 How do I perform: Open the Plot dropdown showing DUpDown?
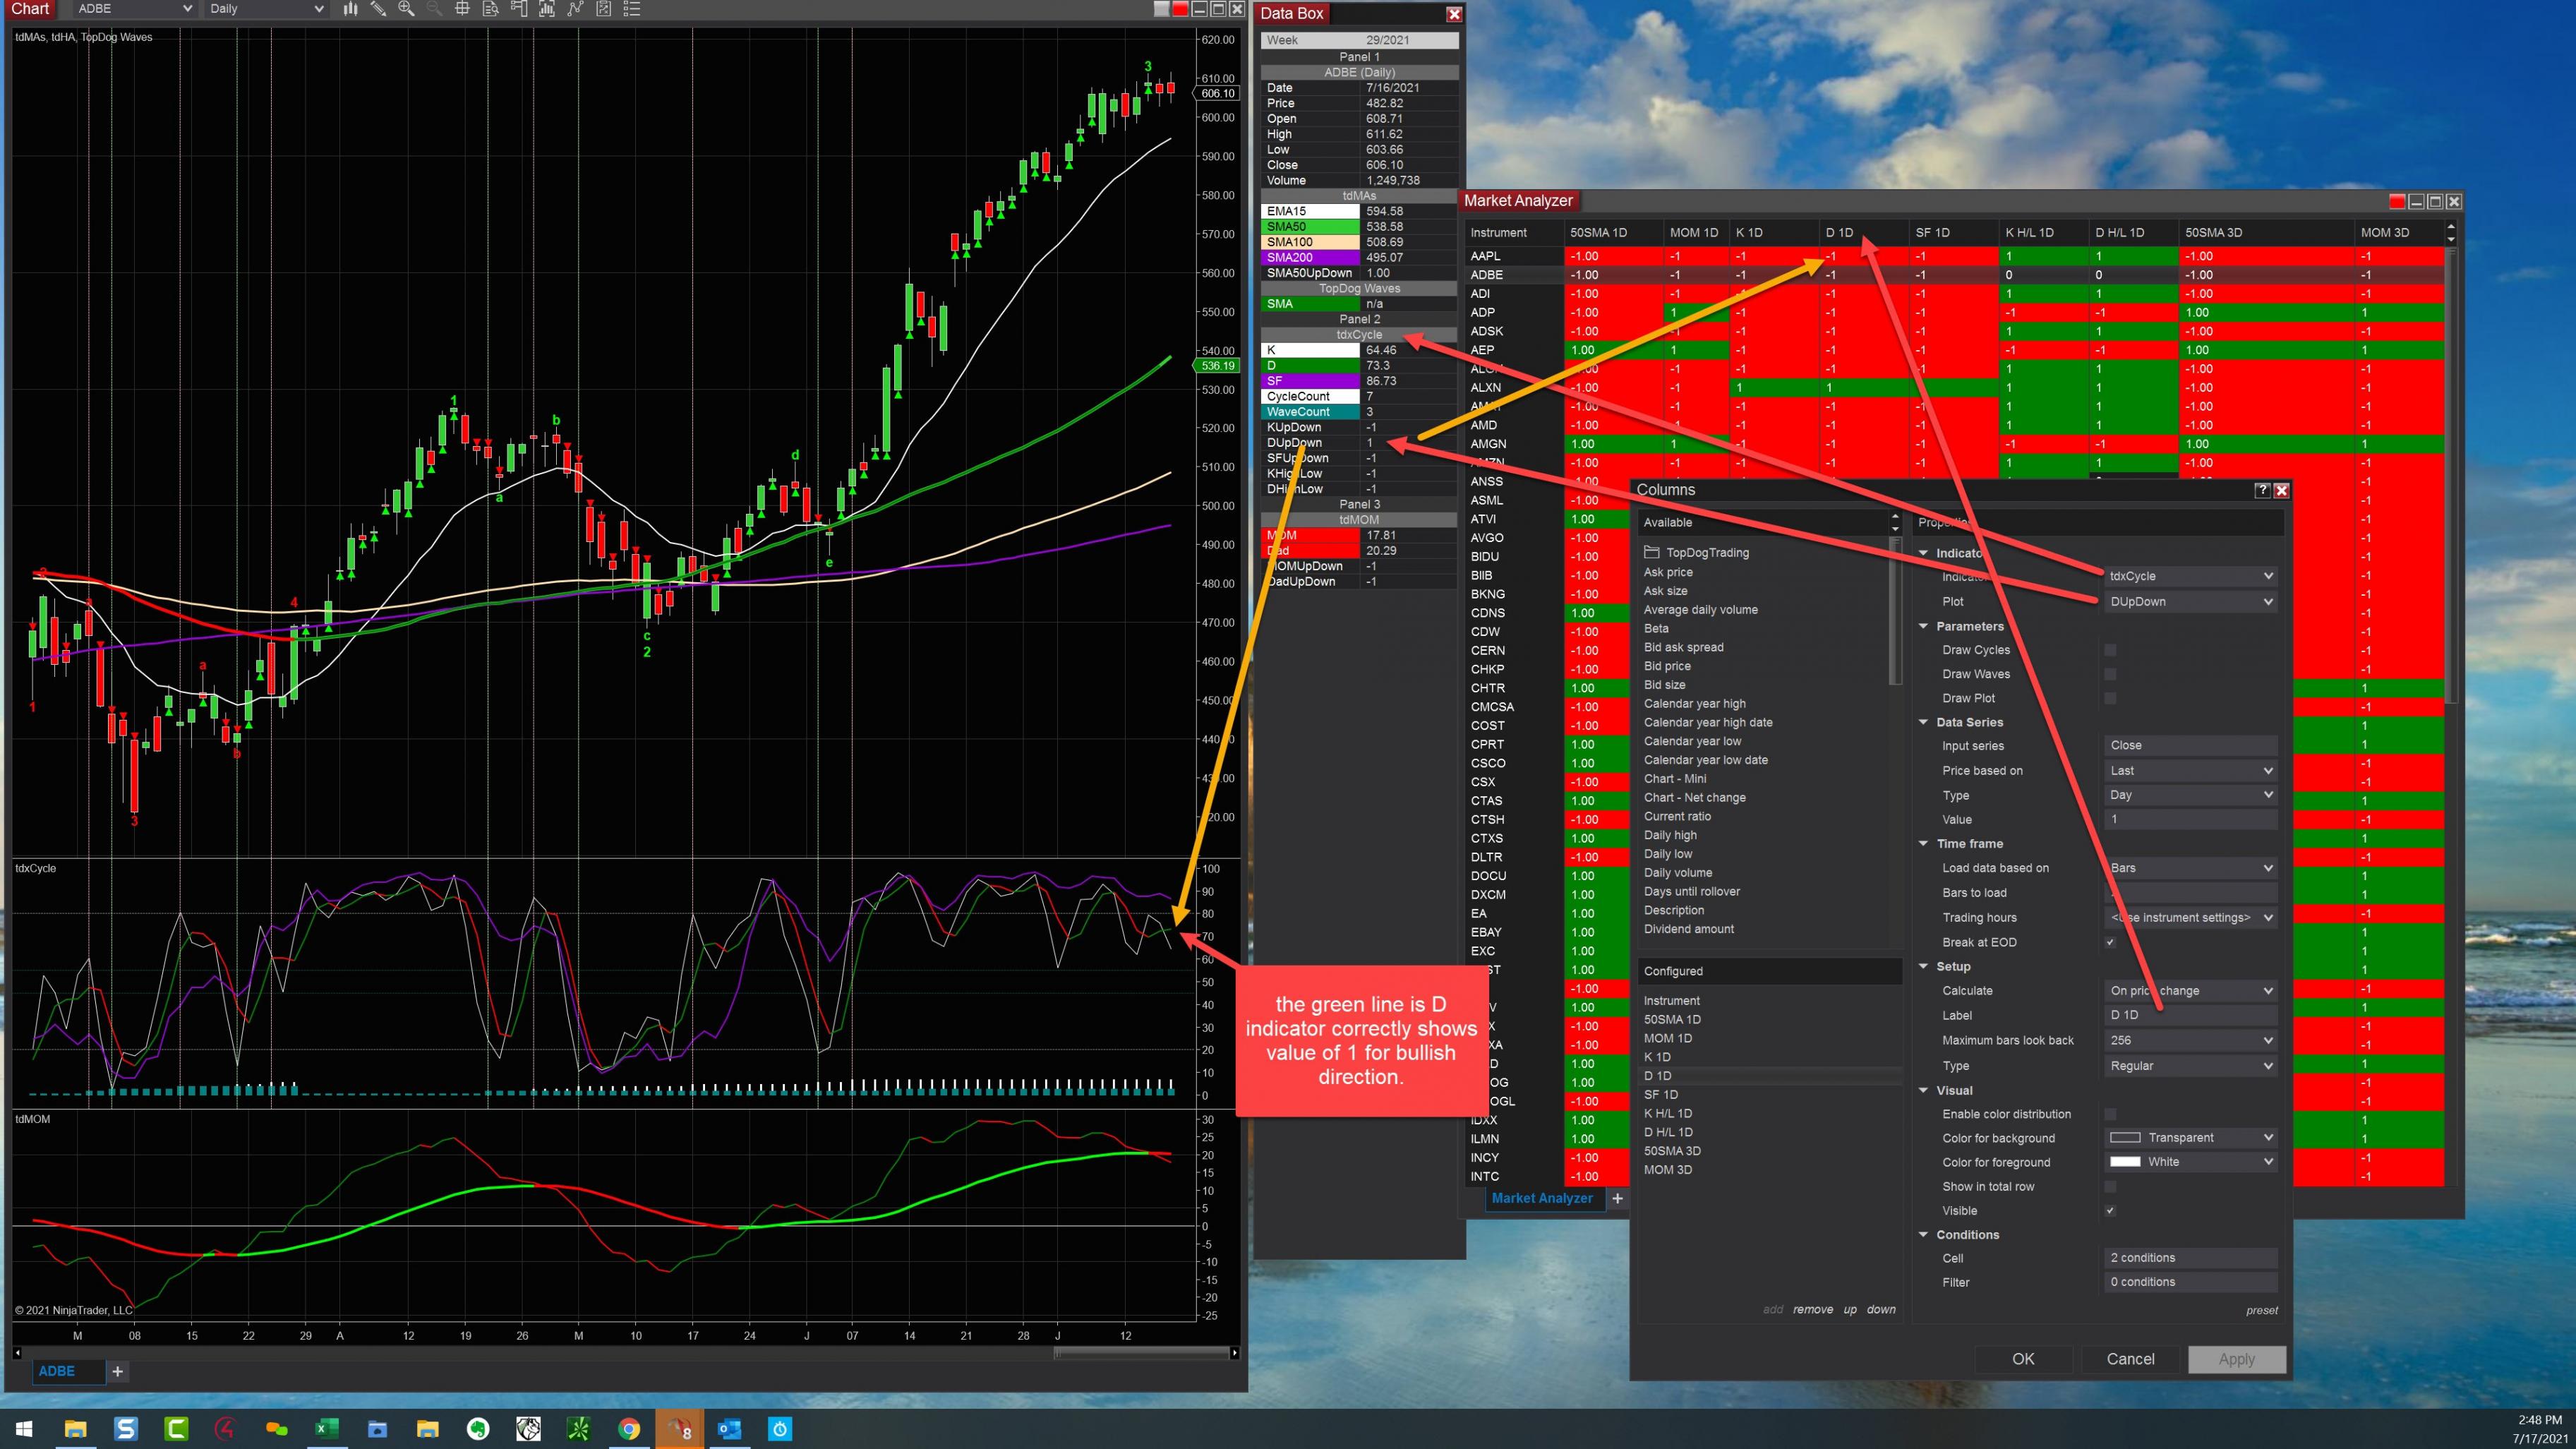click(x=2190, y=602)
